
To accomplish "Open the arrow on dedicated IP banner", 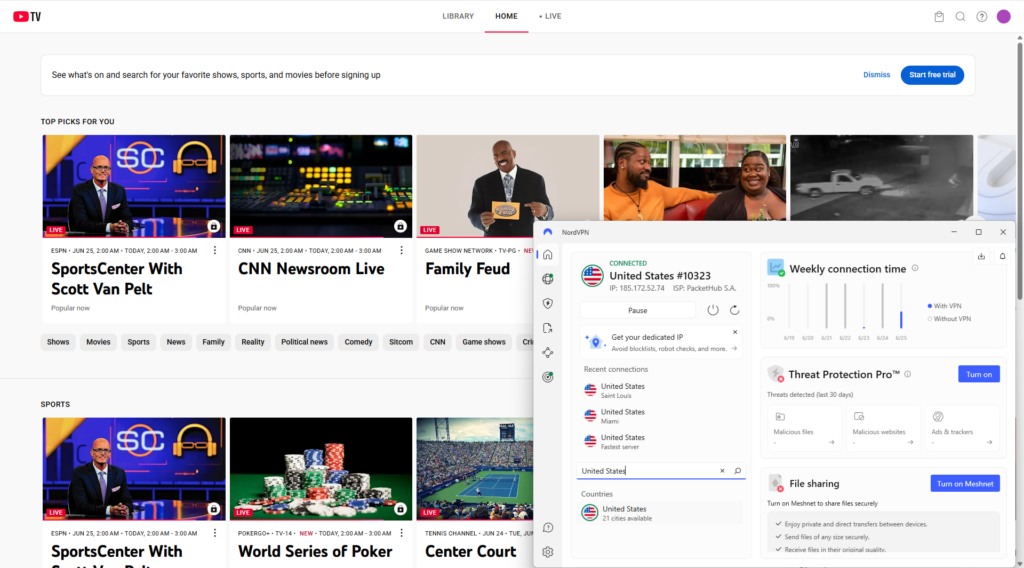I will 735,349.
